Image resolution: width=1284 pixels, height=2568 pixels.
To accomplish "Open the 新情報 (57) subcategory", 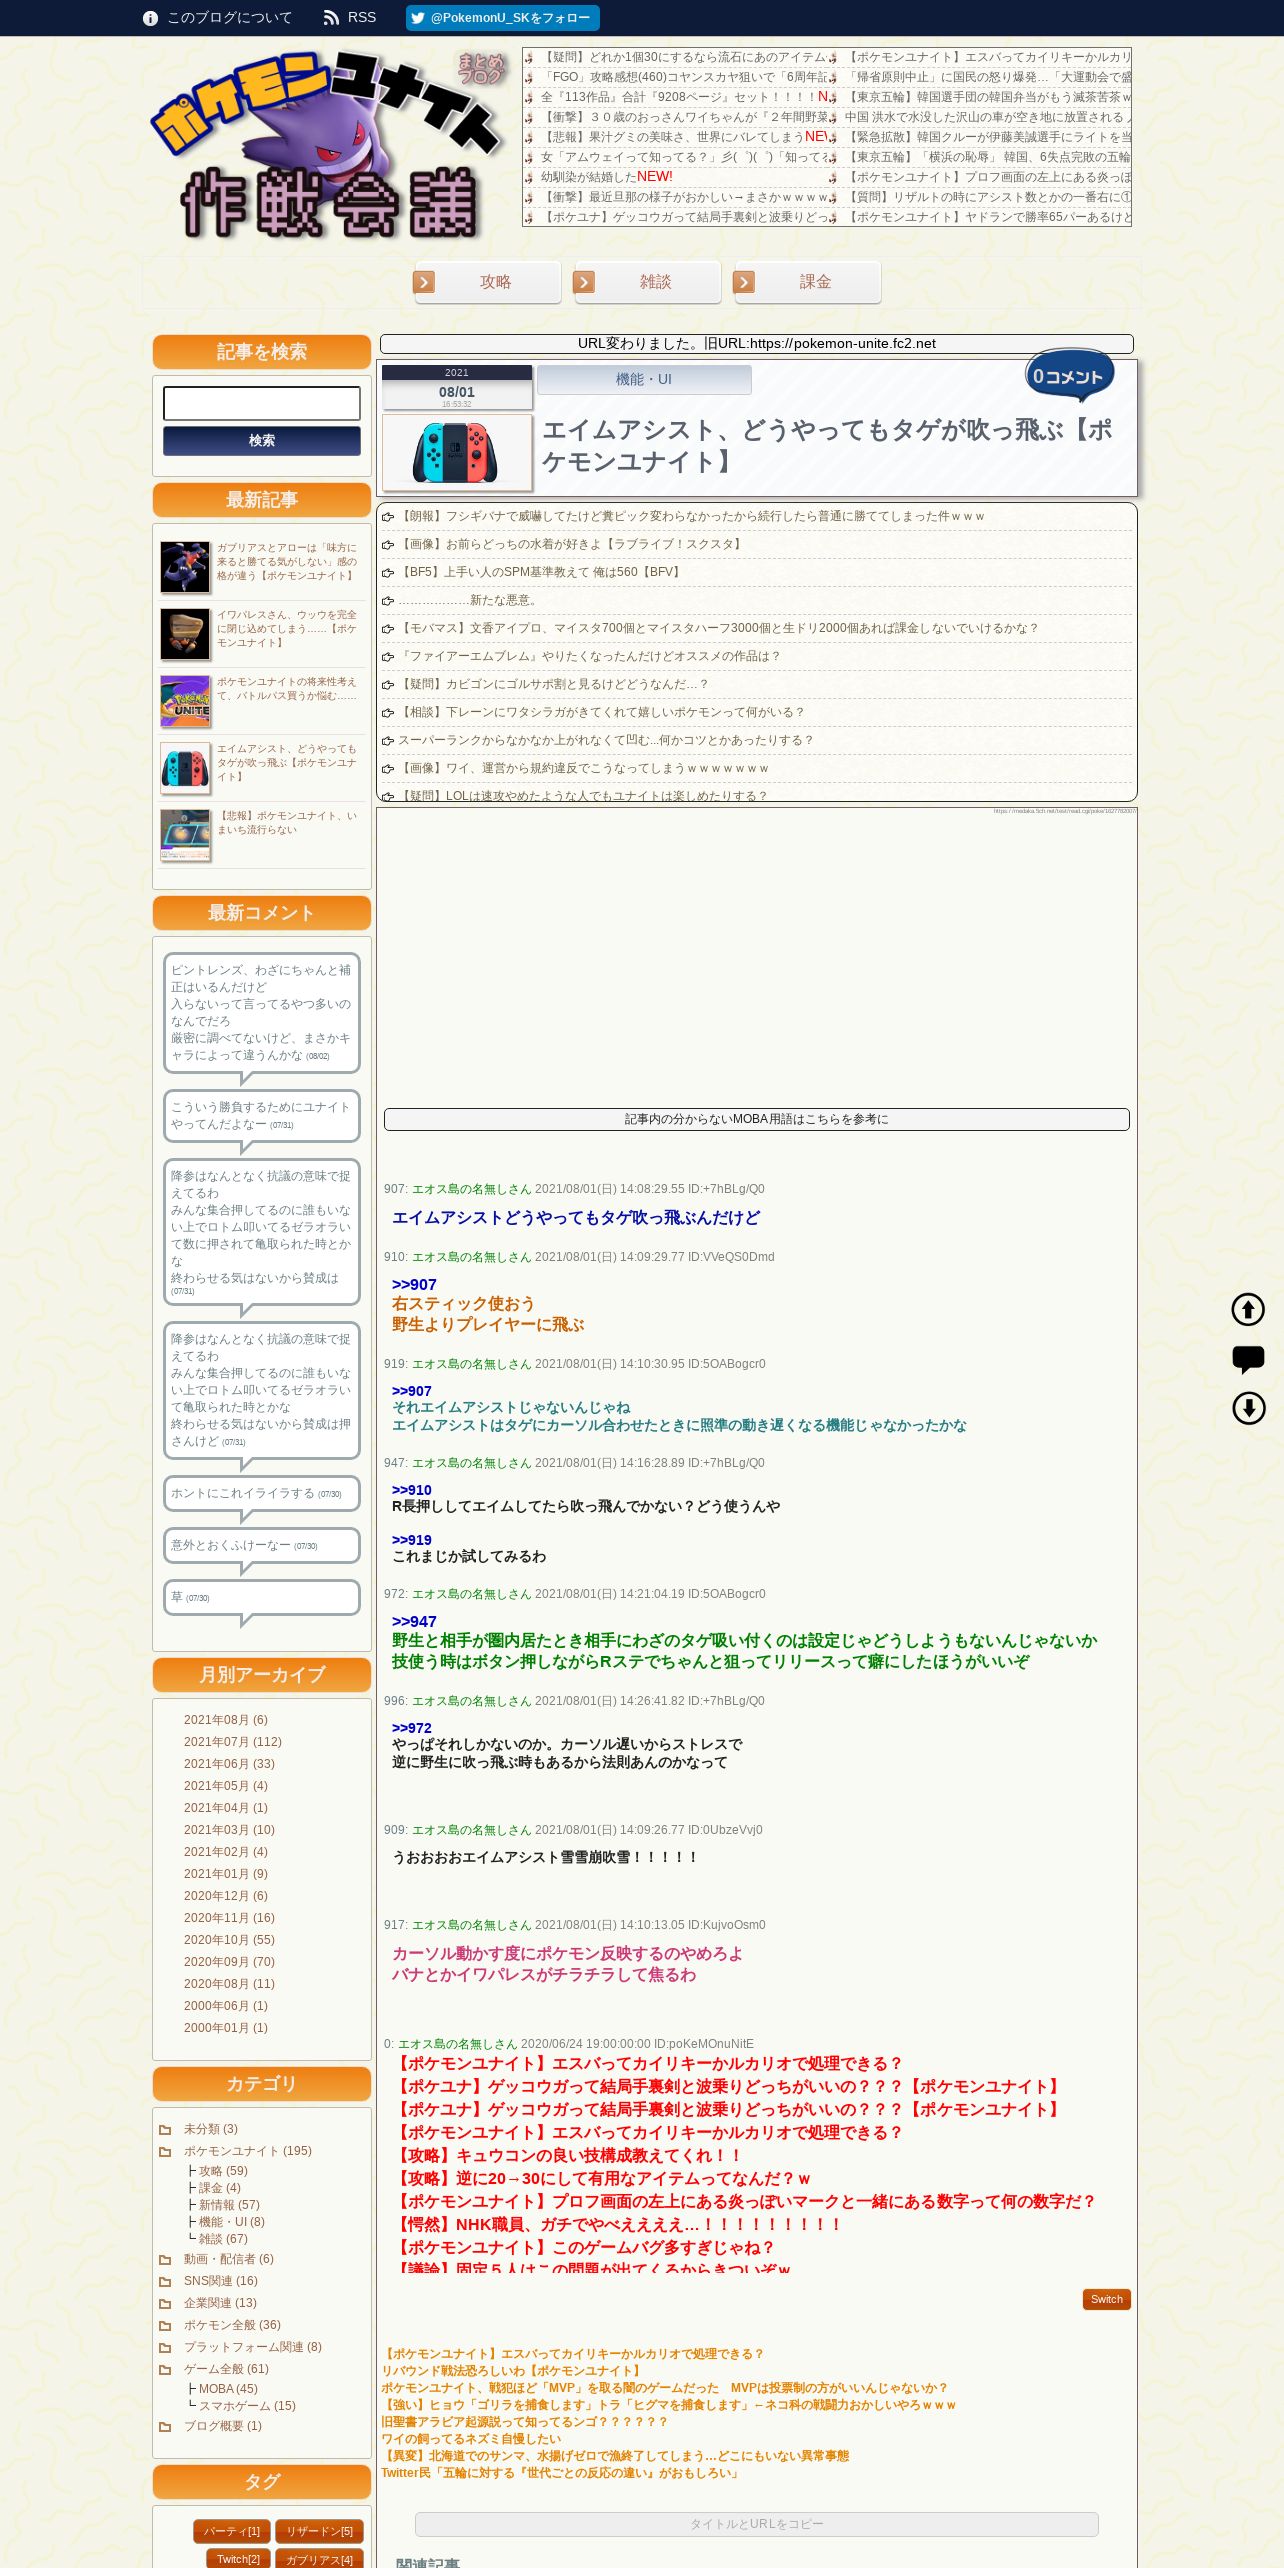I will click(x=229, y=2205).
